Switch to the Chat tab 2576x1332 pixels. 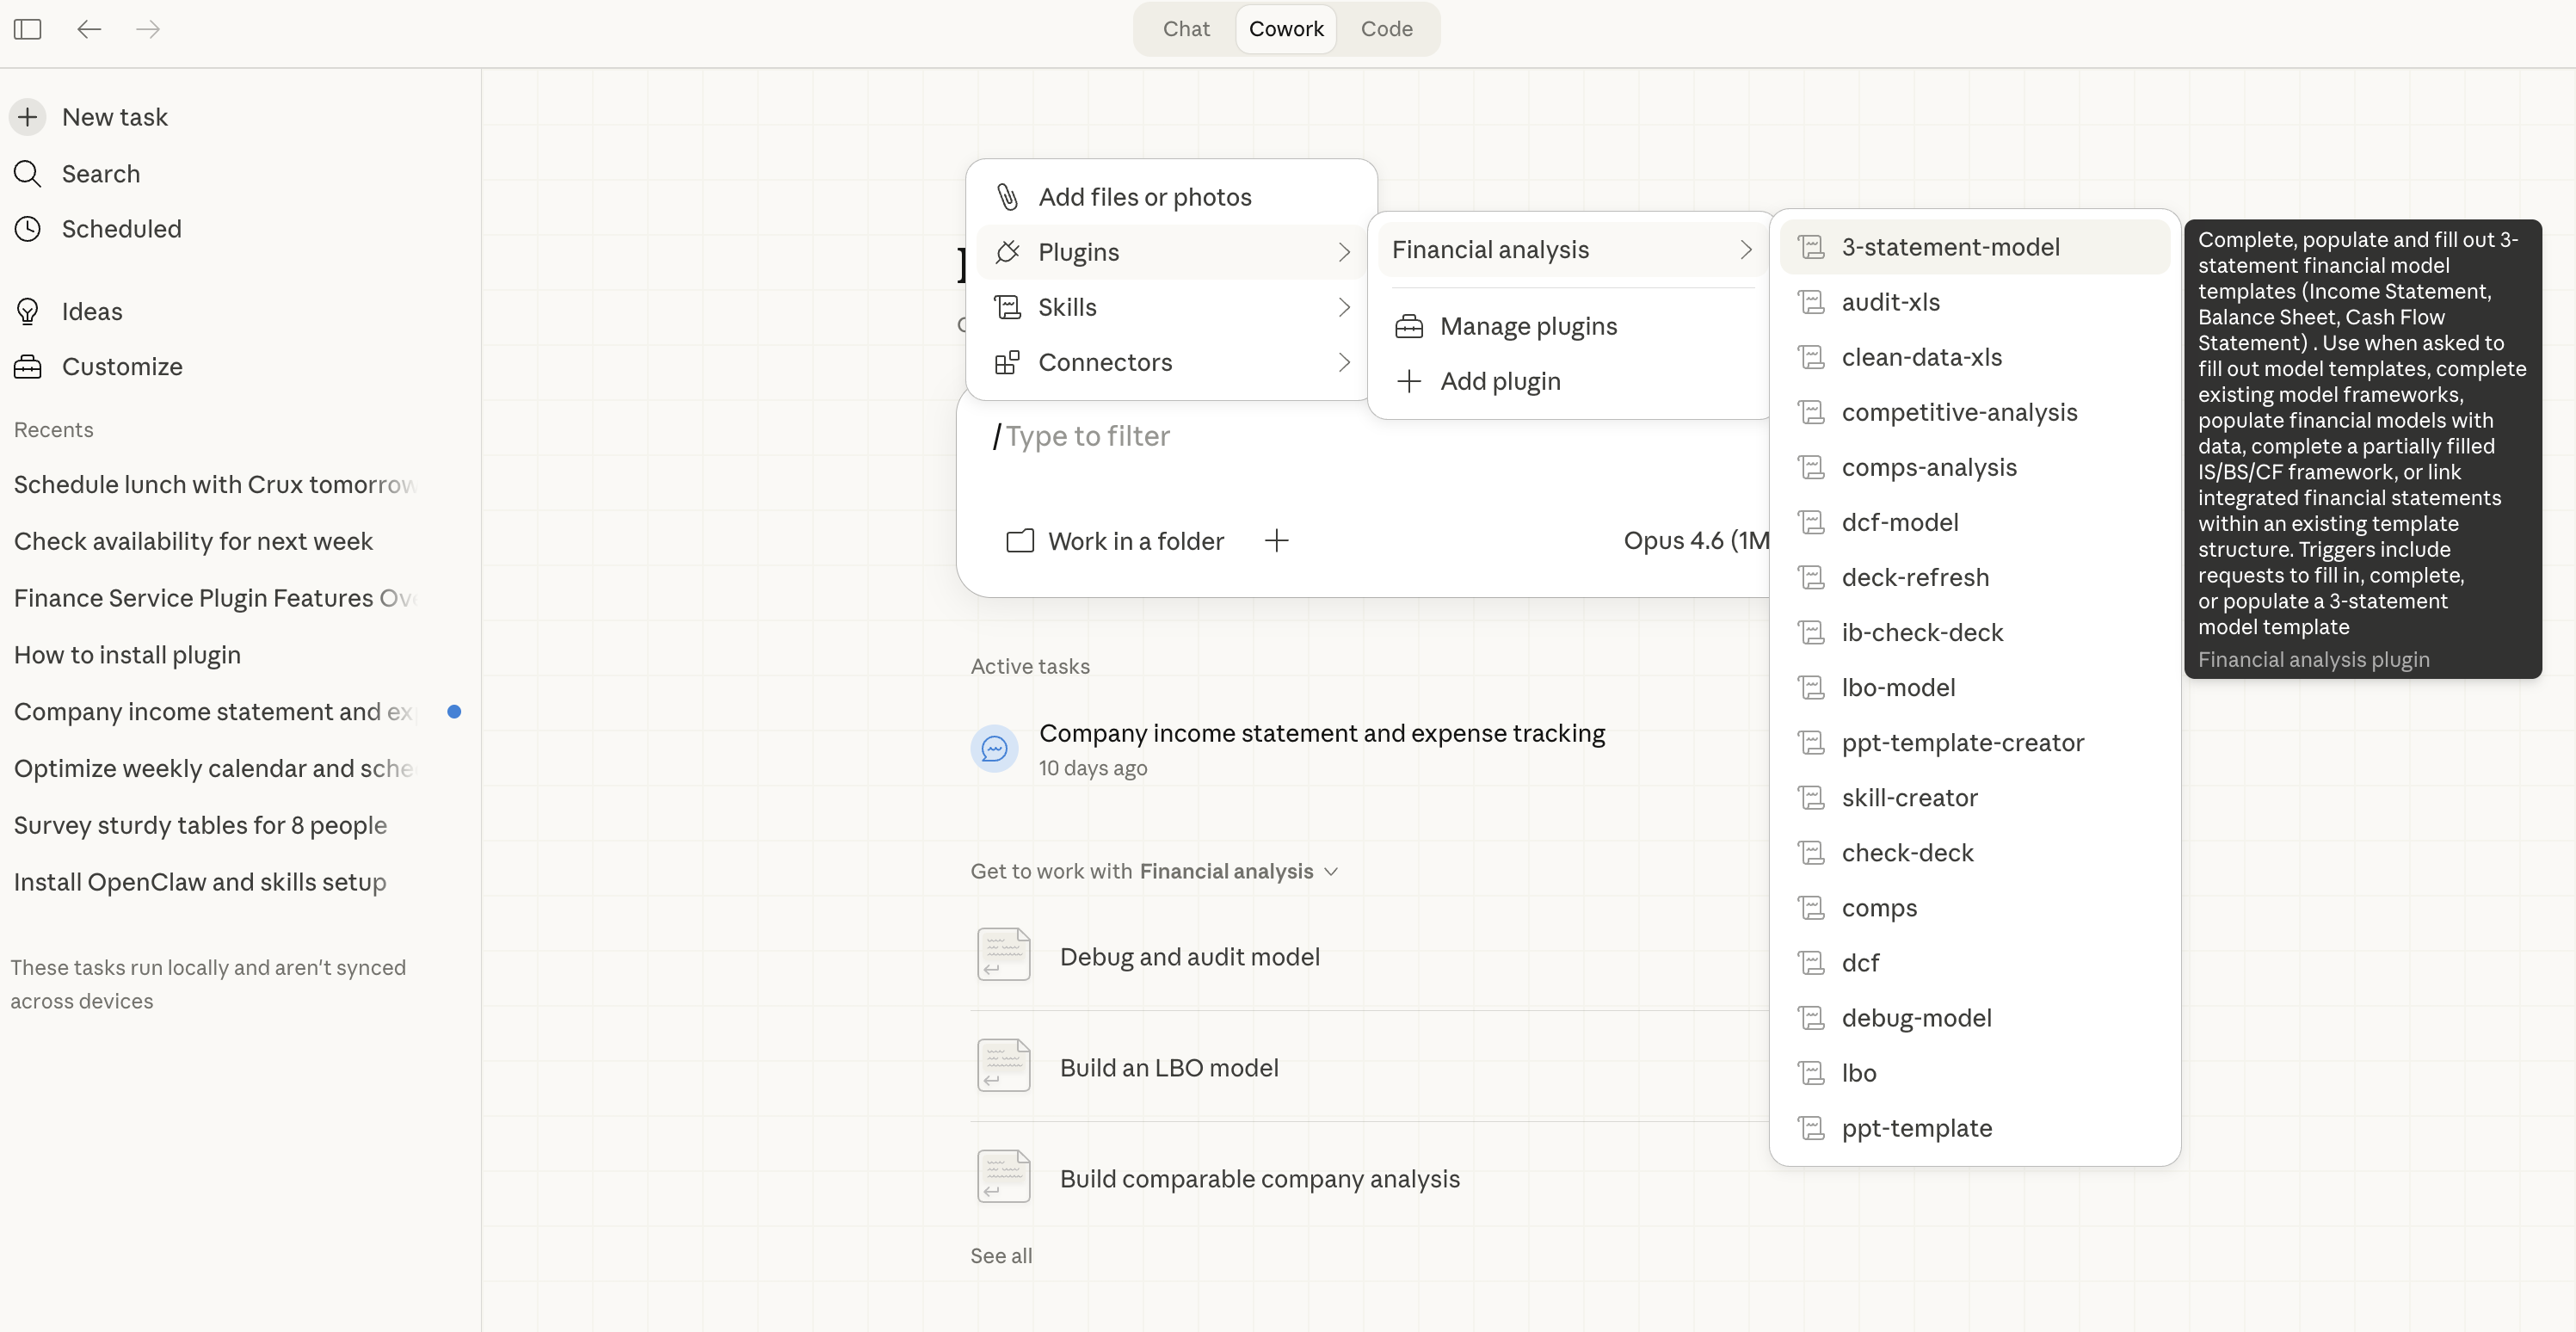click(1186, 29)
